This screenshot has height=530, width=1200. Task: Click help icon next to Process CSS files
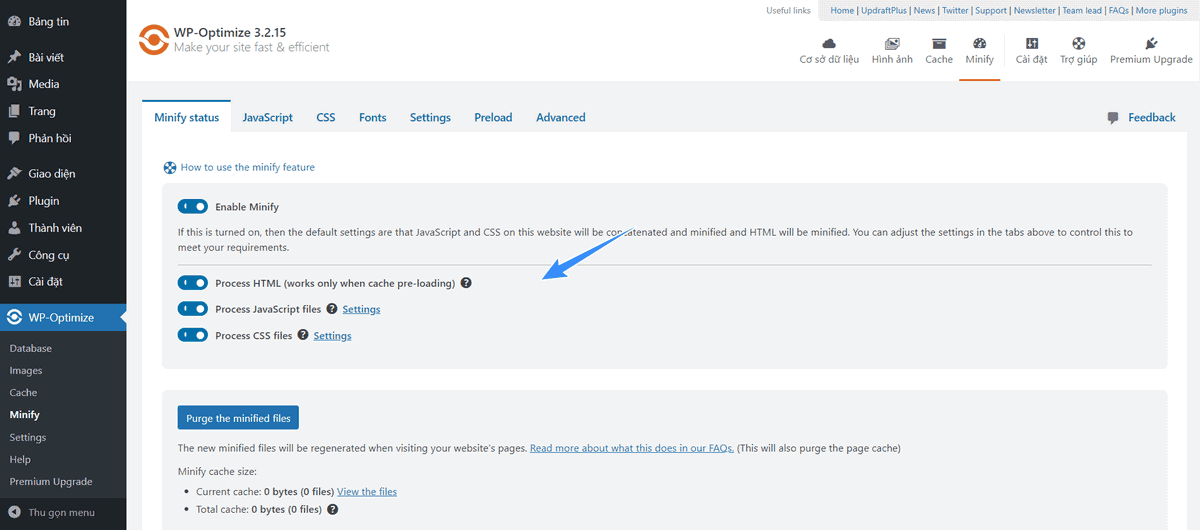(303, 335)
